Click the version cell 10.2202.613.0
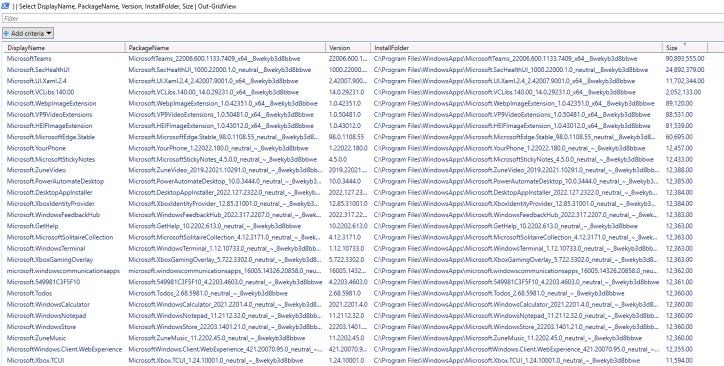 pos(348,226)
